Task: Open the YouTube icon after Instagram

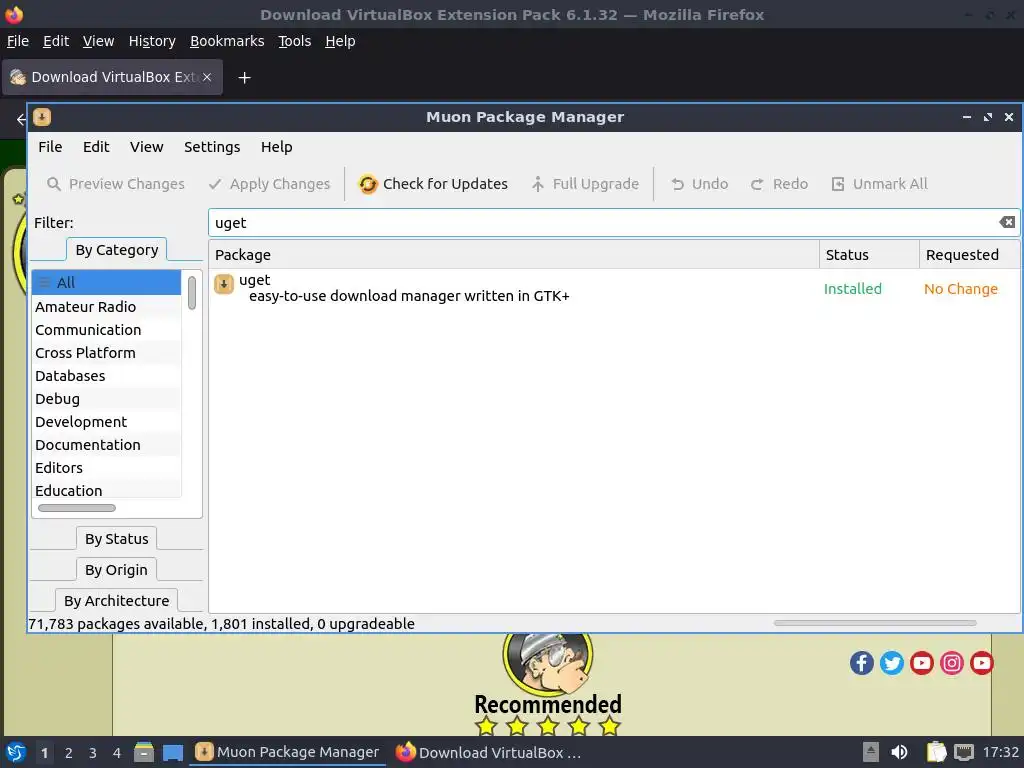Action: (x=982, y=663)
